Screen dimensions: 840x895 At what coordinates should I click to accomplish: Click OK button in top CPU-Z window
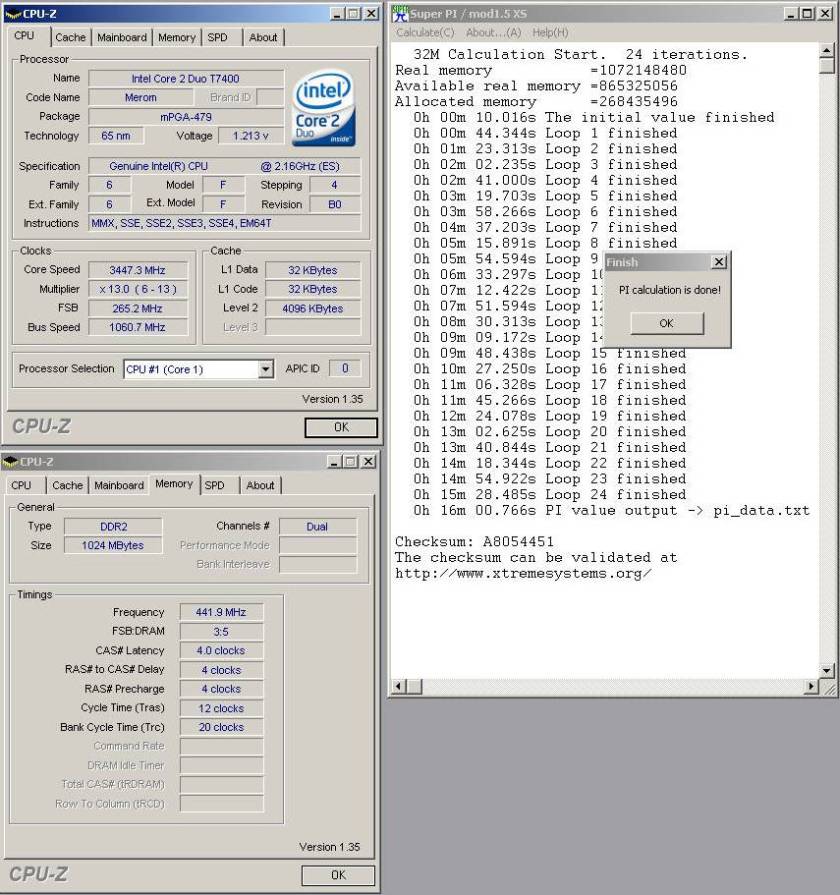[x=341, y=427]
